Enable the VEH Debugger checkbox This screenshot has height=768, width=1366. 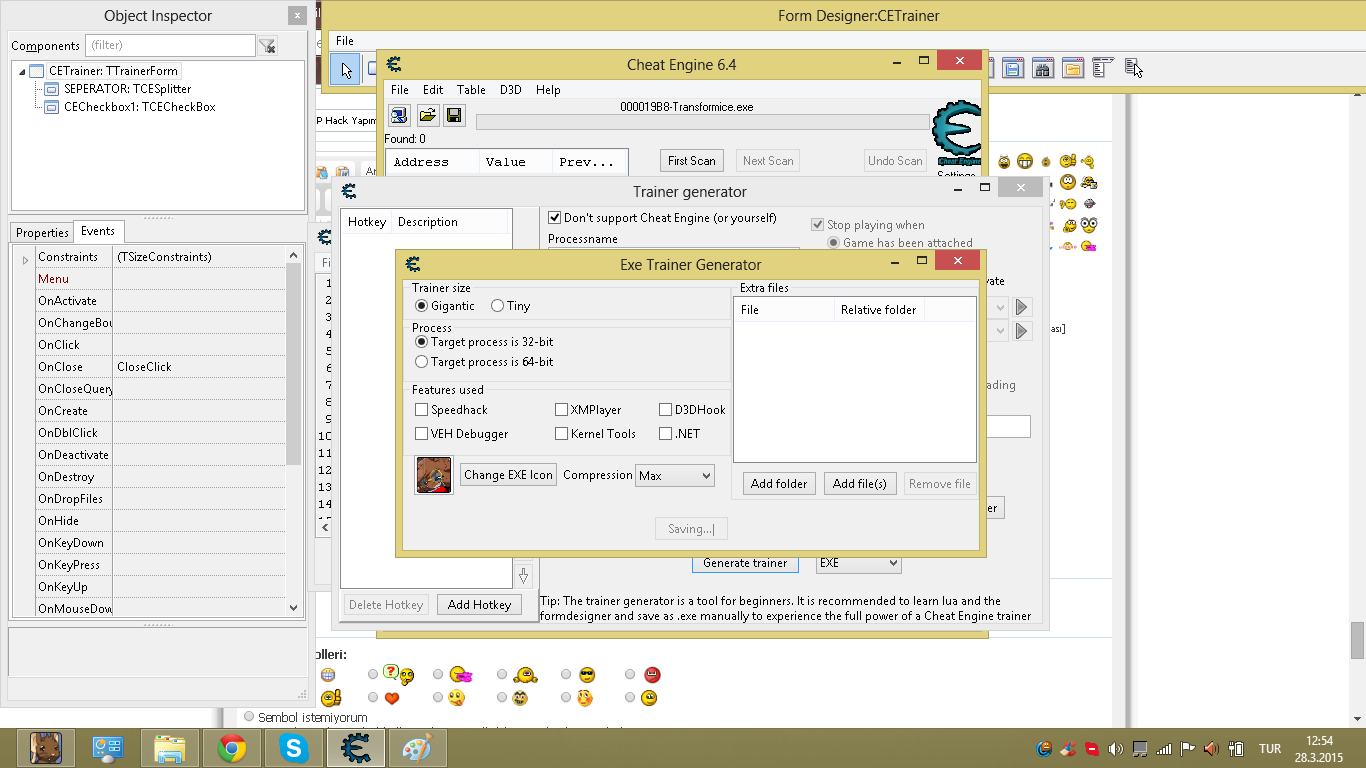422,434
